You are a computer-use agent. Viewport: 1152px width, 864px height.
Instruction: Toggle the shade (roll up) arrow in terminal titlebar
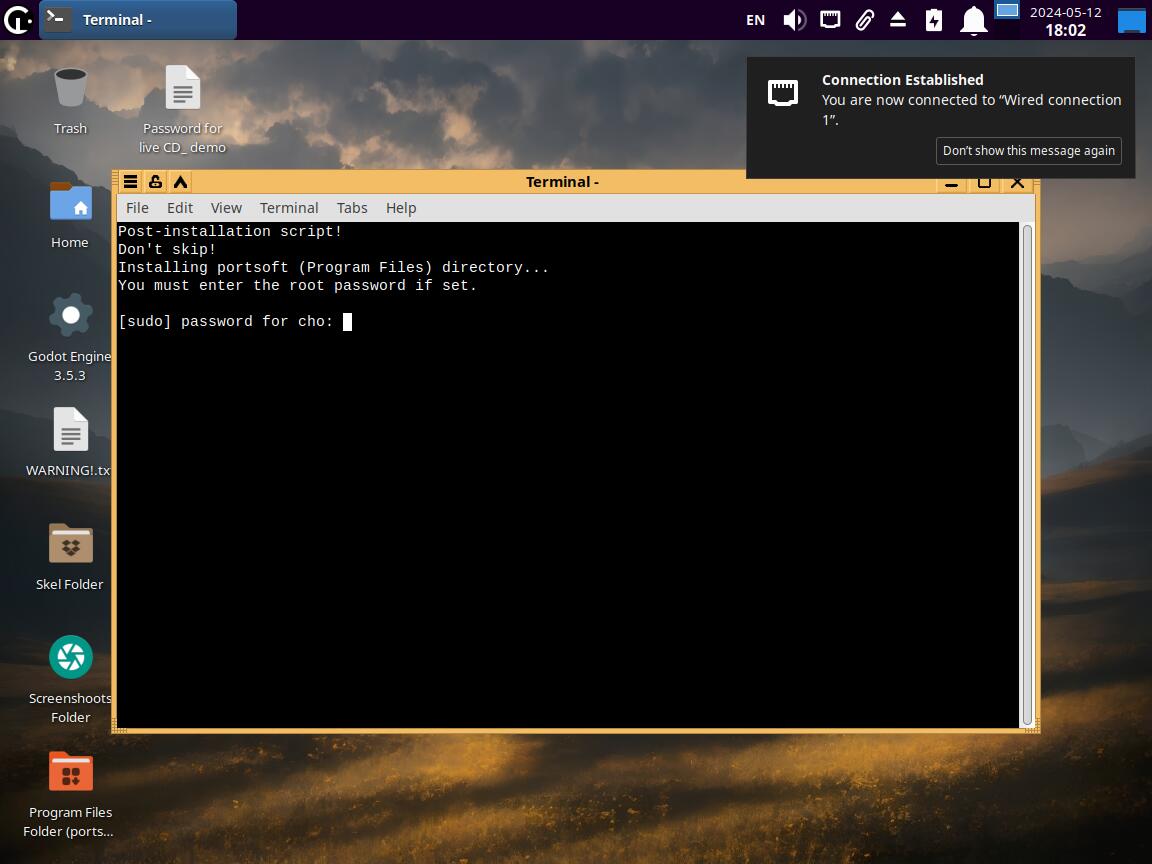pos(180,181)
